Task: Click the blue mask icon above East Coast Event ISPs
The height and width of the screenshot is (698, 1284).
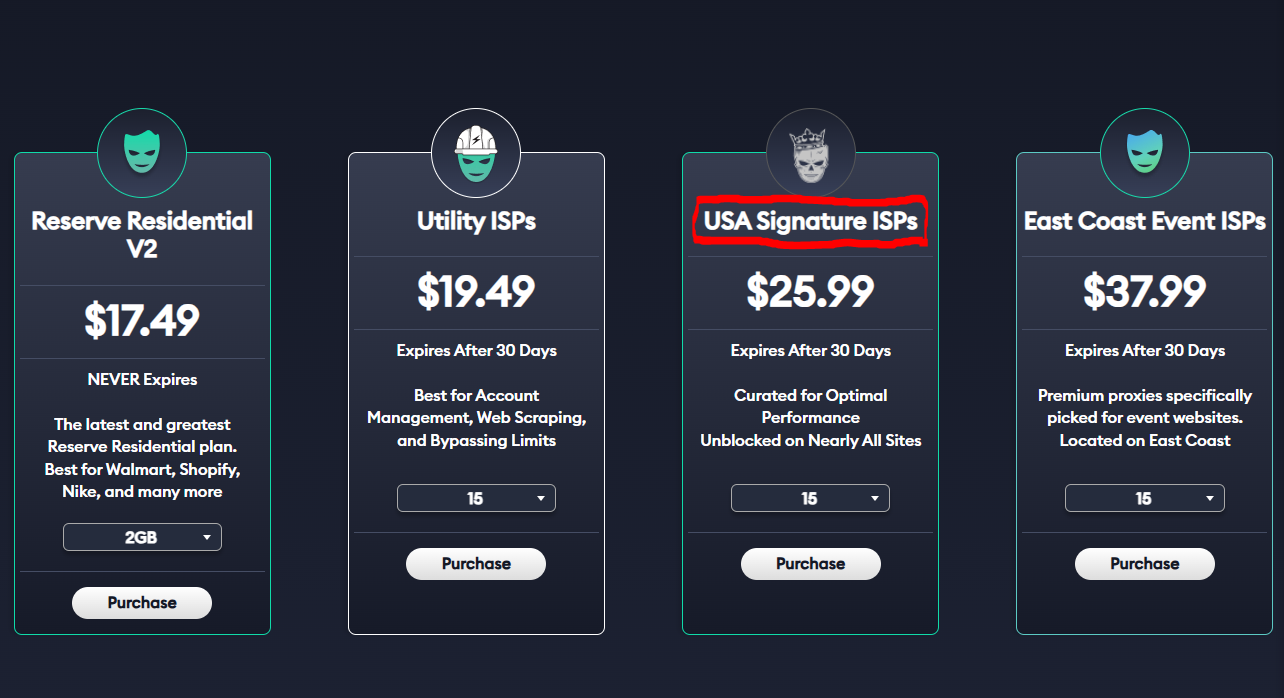Action: [1144, 152]
